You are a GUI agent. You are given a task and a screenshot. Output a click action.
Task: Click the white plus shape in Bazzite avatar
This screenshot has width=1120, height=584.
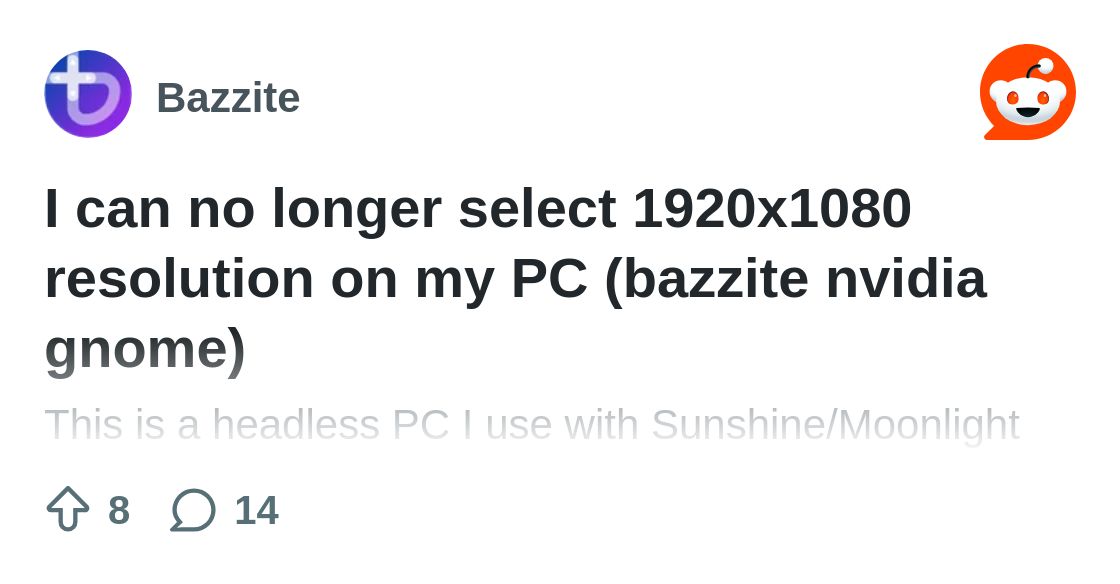73,76
